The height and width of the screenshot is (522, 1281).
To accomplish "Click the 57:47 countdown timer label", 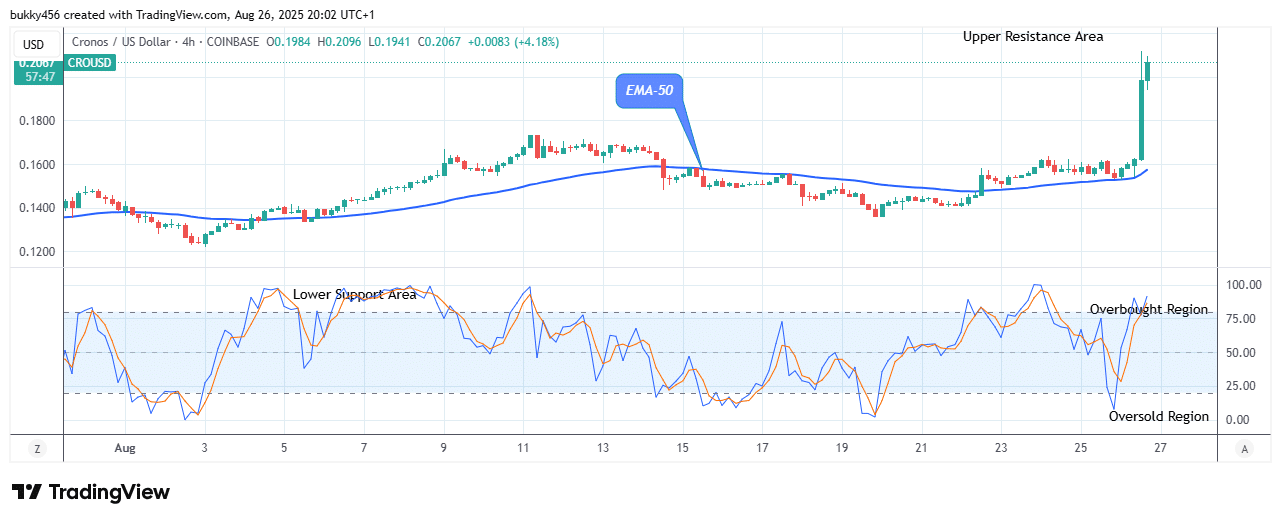I will (41, 76).
